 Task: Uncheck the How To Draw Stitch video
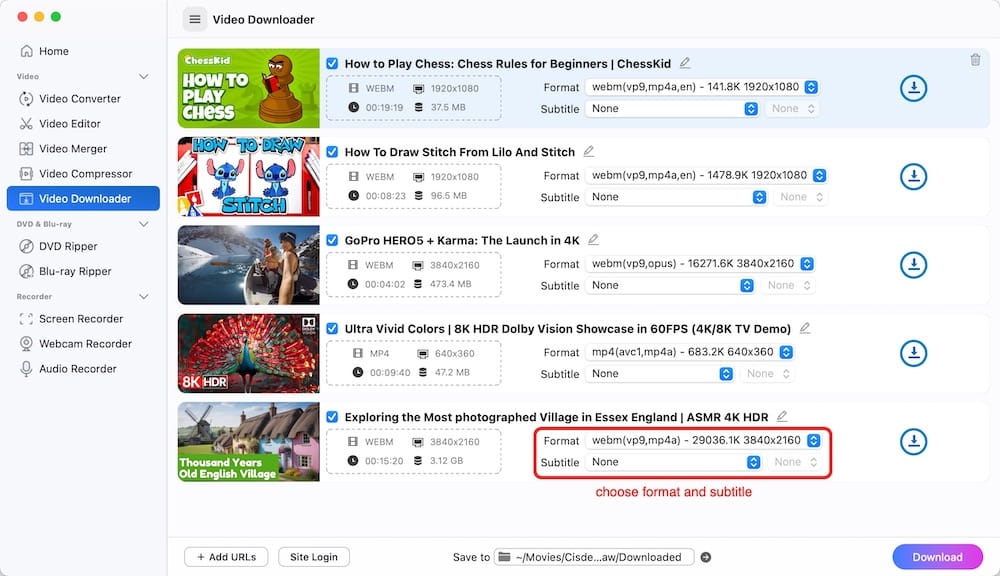[x=332, y=152]
